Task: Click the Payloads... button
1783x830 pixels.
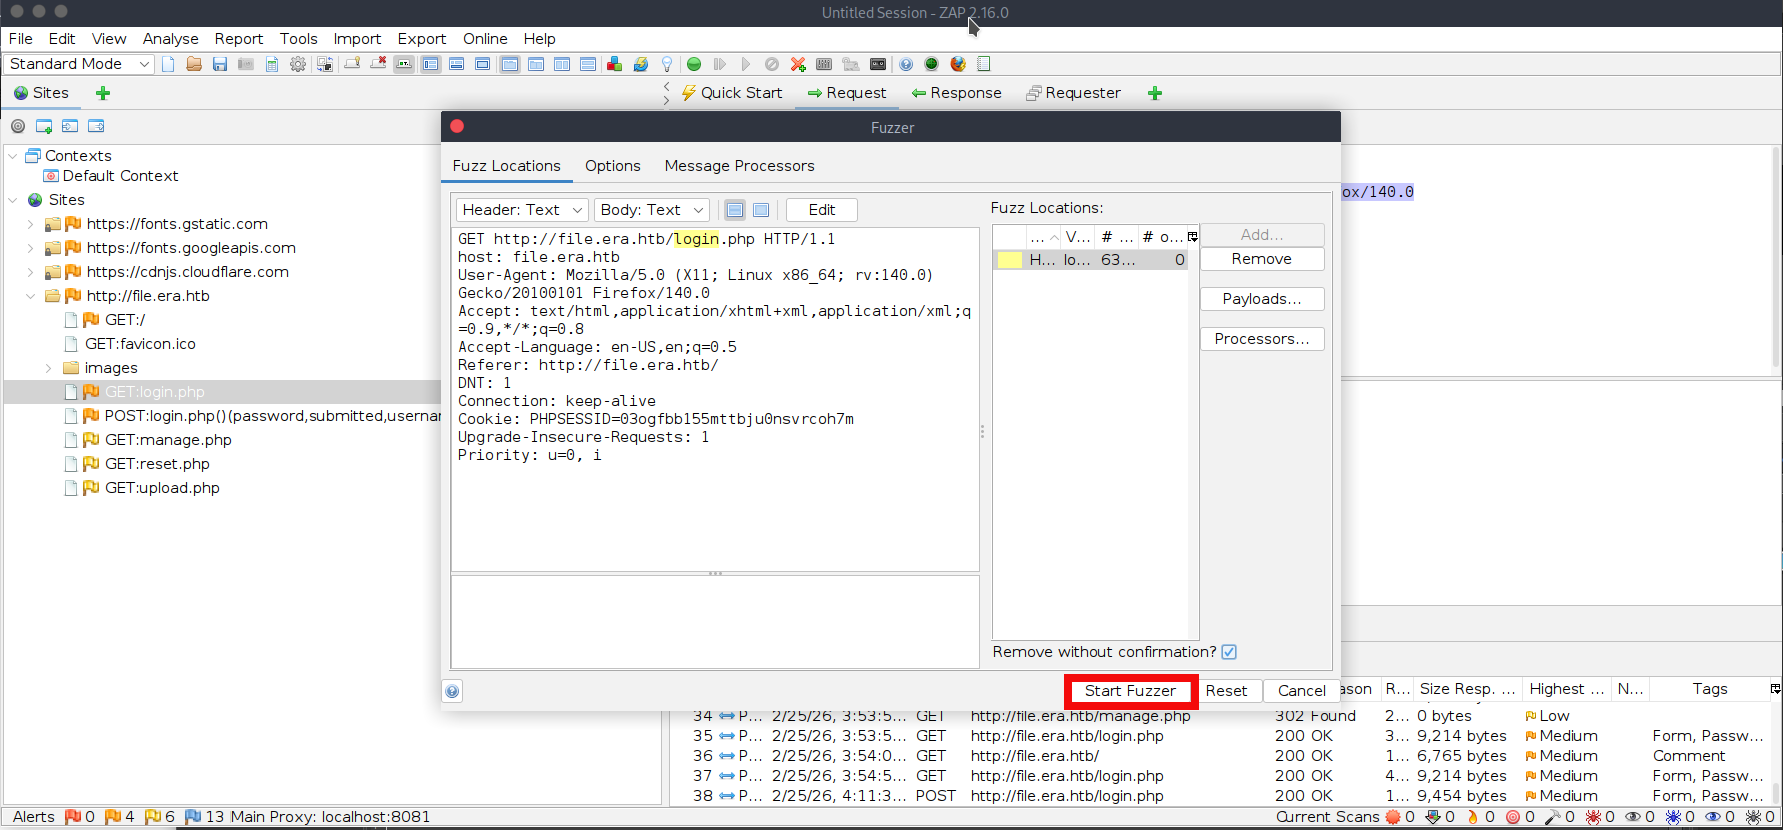Action: [x=1261, y=299]
